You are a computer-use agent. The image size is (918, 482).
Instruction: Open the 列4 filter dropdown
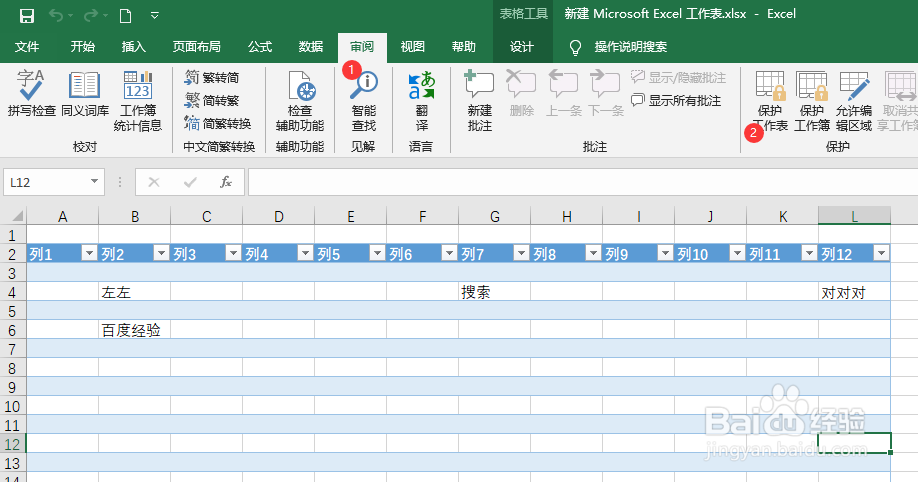point(306,253)
